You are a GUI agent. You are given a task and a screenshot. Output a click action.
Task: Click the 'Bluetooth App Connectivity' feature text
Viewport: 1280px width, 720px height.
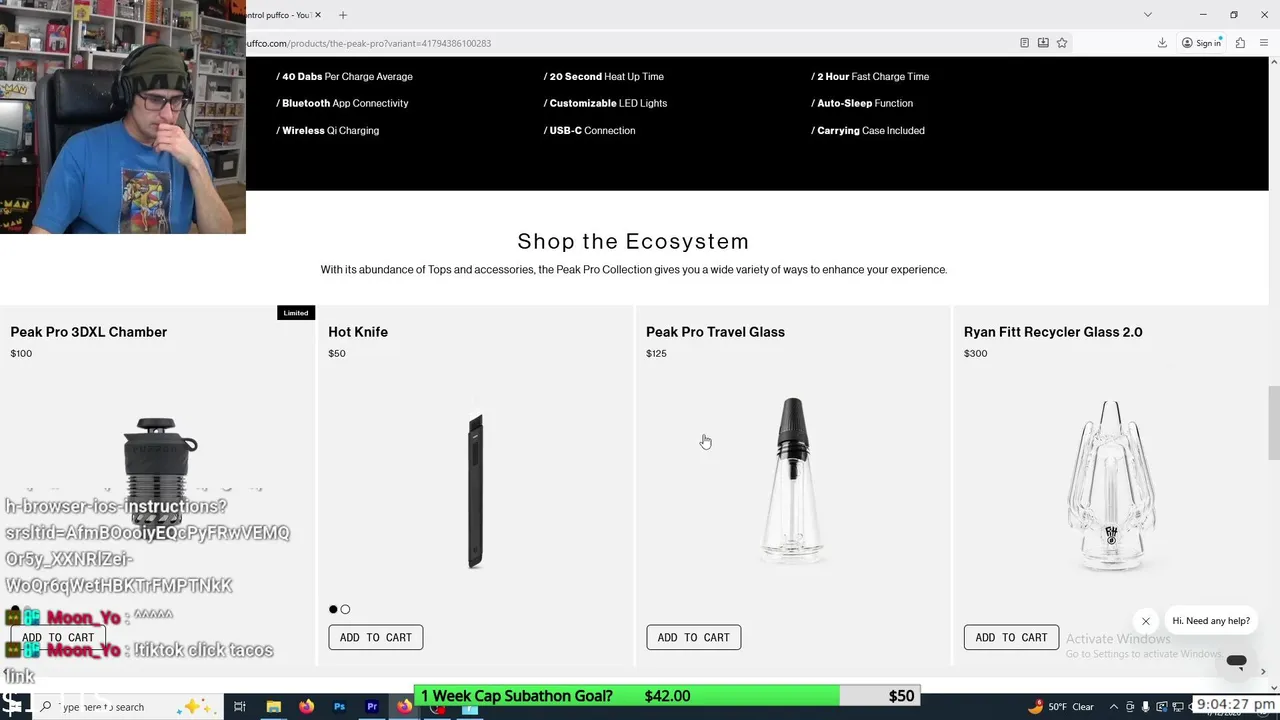coord(342,103)
